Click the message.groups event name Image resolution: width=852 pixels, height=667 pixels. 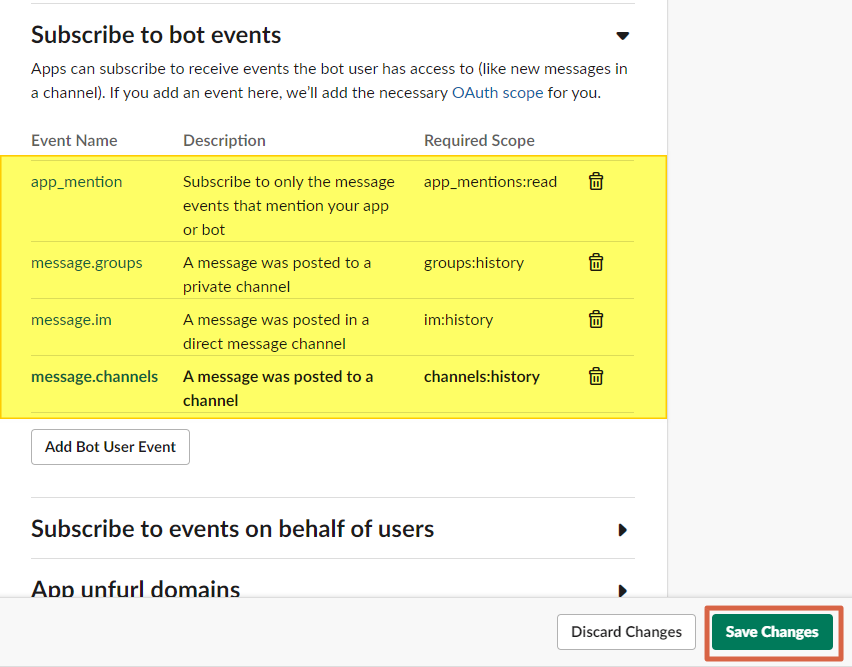coord(86,263)
